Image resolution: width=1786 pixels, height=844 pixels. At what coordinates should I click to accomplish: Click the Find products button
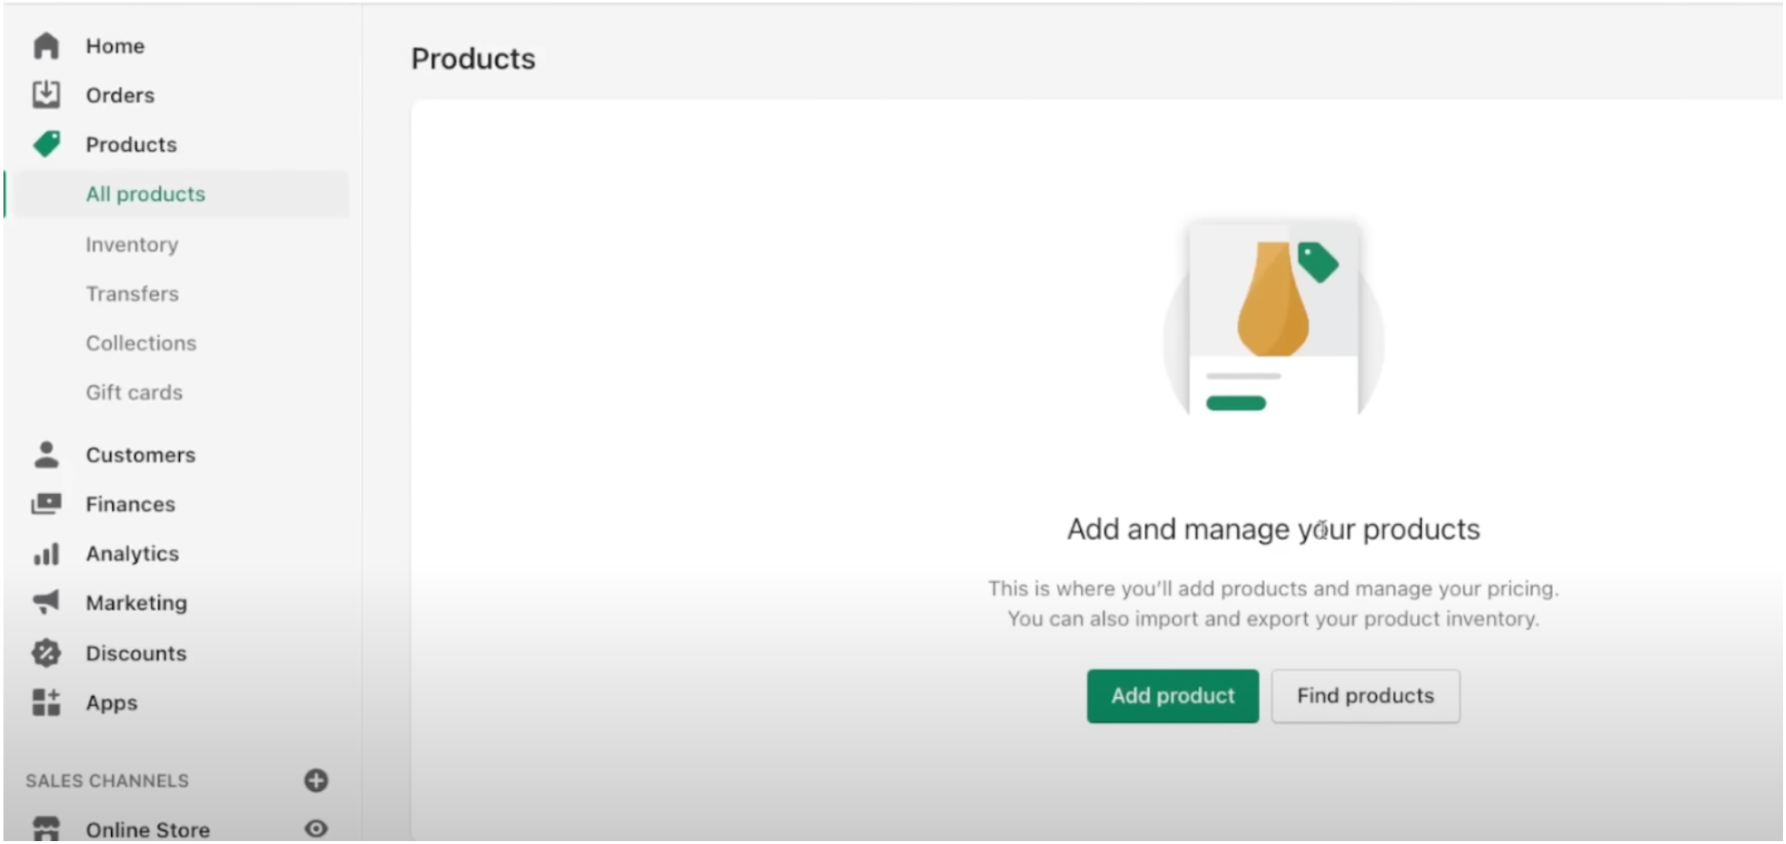(x=1365, y=696)
